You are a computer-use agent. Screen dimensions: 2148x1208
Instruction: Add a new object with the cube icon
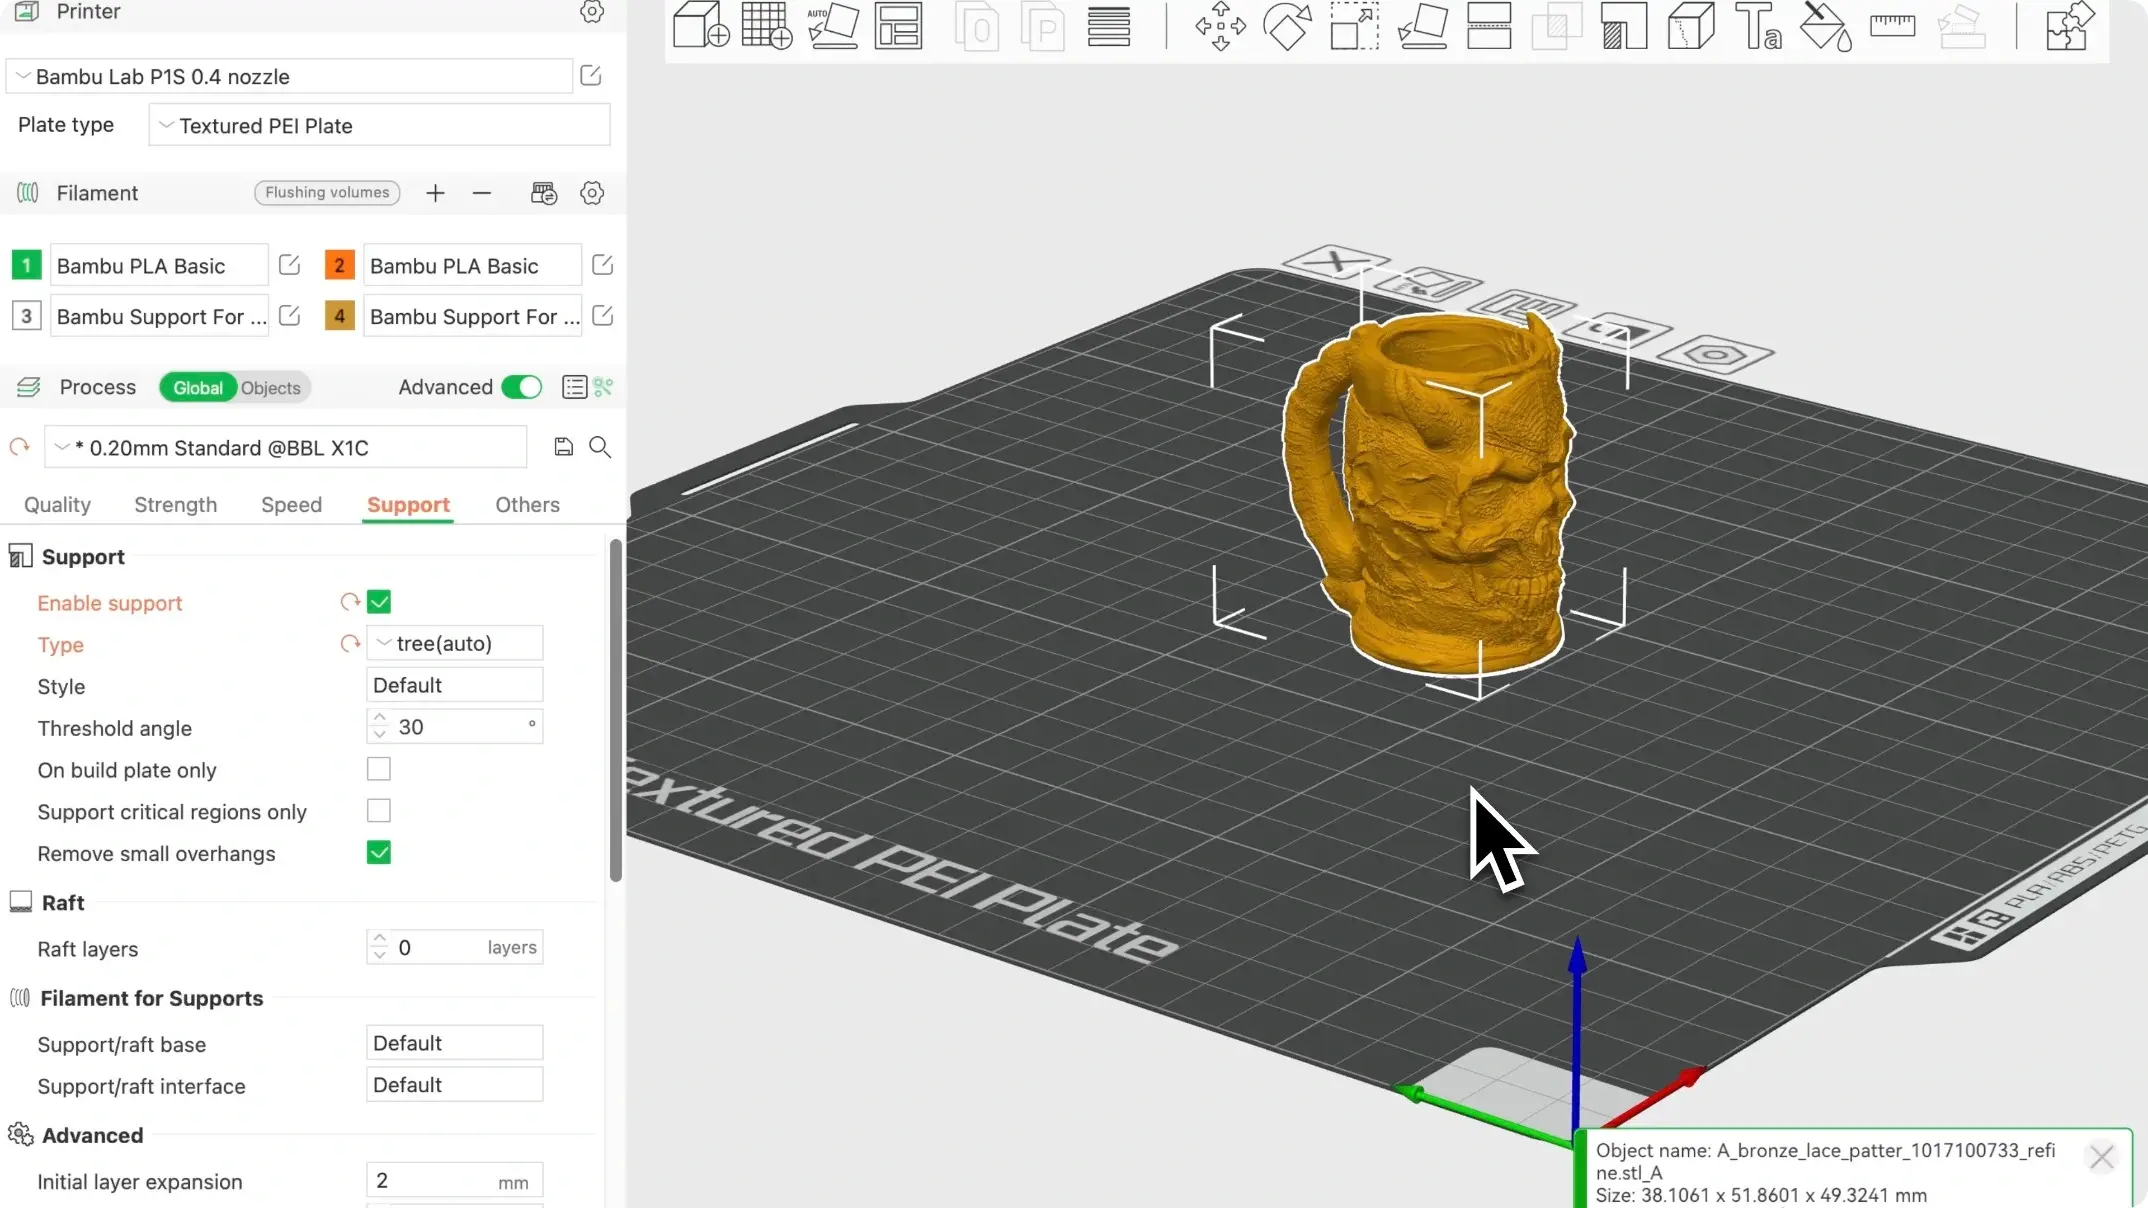(x=700, y=26)
